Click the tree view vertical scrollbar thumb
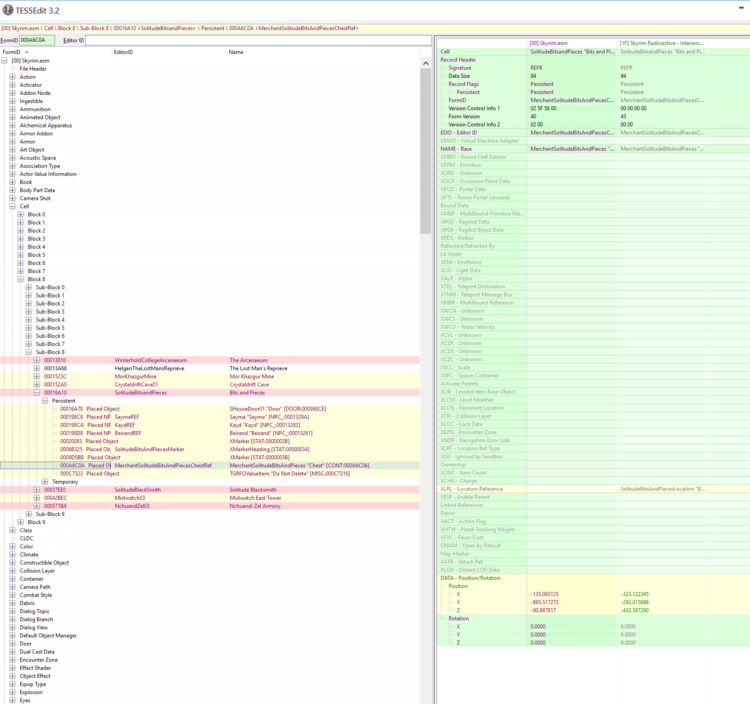750x704 pixels. (x=426, y=151)
